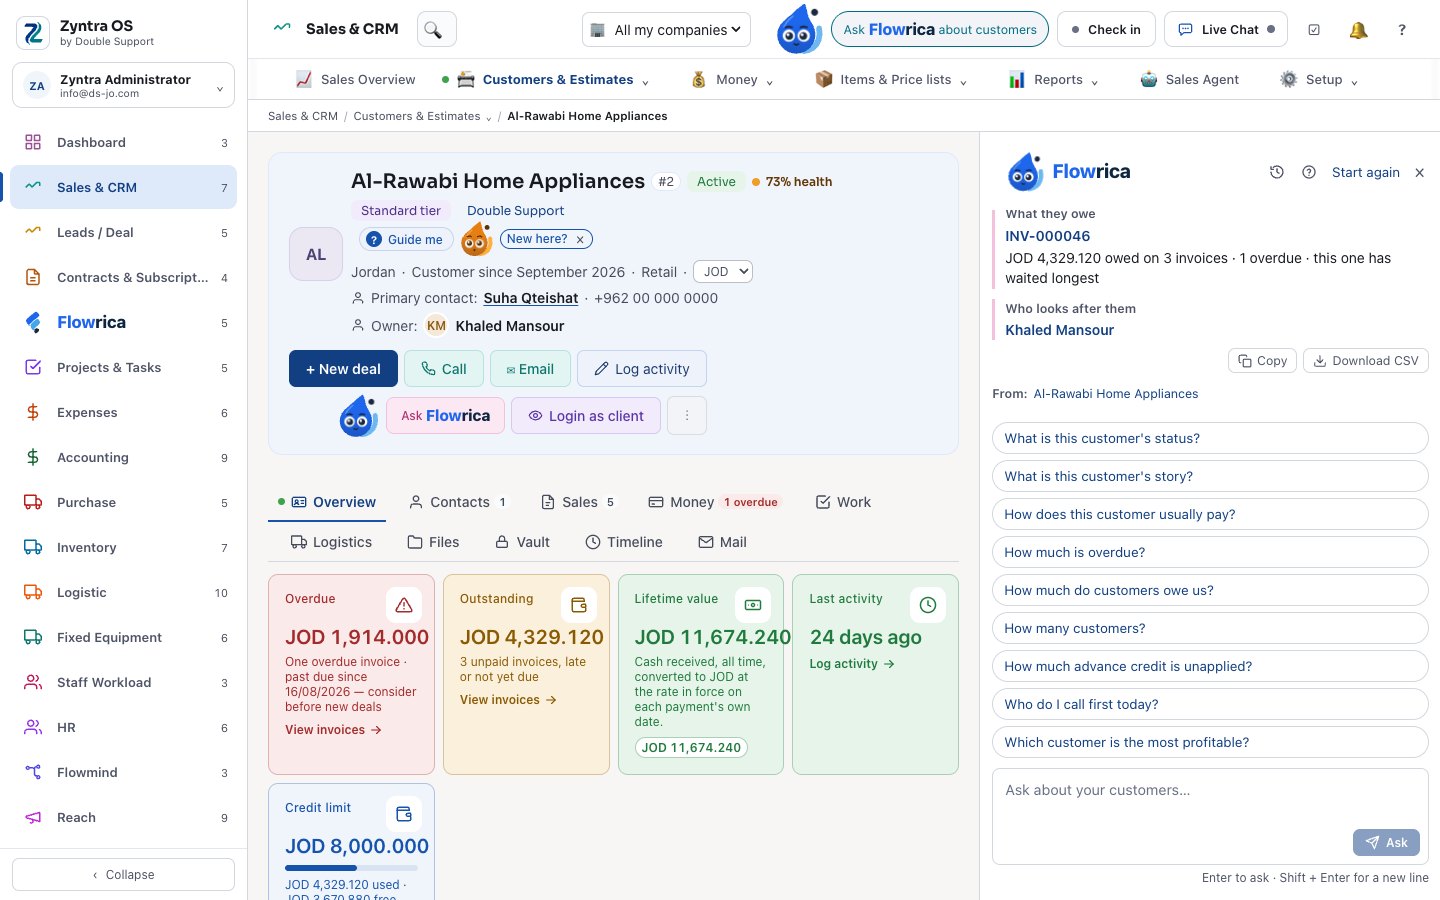Switch to the Contacts tab
The image size is (1440, 900).
(x=458, y=502)
